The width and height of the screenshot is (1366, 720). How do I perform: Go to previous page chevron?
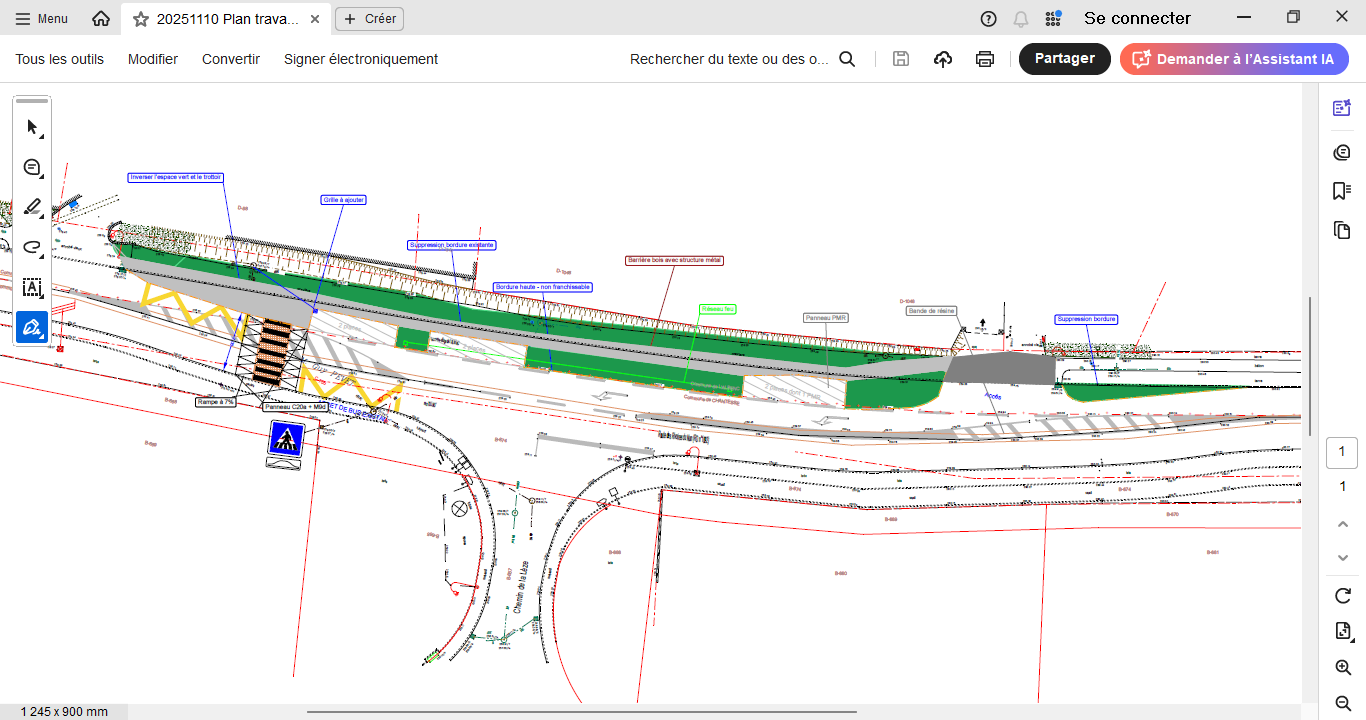(x=1343, y=524)
